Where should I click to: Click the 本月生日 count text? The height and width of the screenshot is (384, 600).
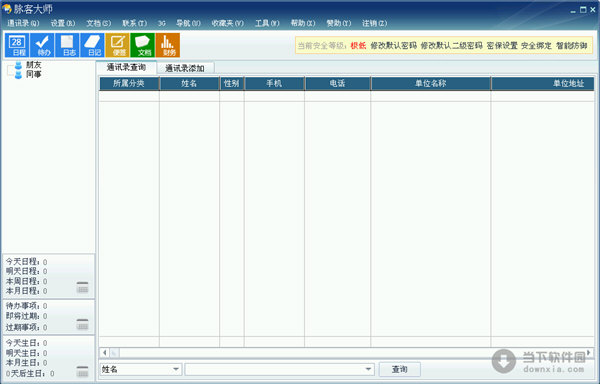[x=26, y=363]
